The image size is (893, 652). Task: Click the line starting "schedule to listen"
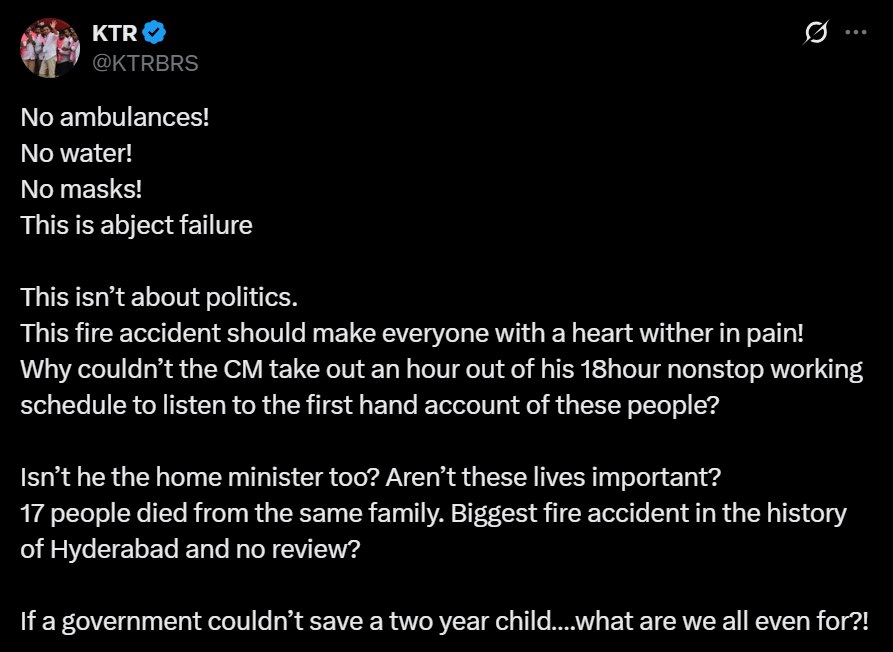pyautogui.click(x=369, y=406)
